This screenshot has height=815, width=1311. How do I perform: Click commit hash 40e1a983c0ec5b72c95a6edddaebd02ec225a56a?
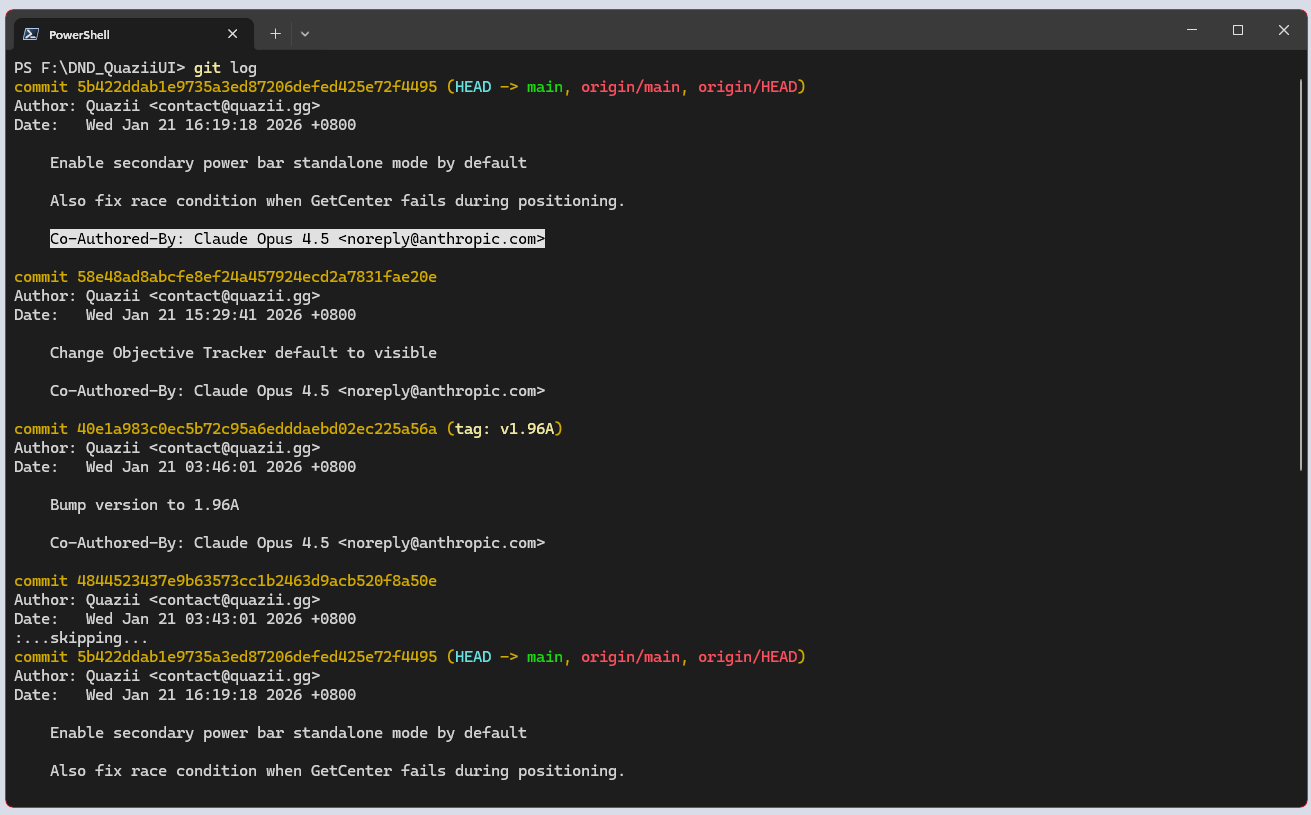(x=257, y=429)
